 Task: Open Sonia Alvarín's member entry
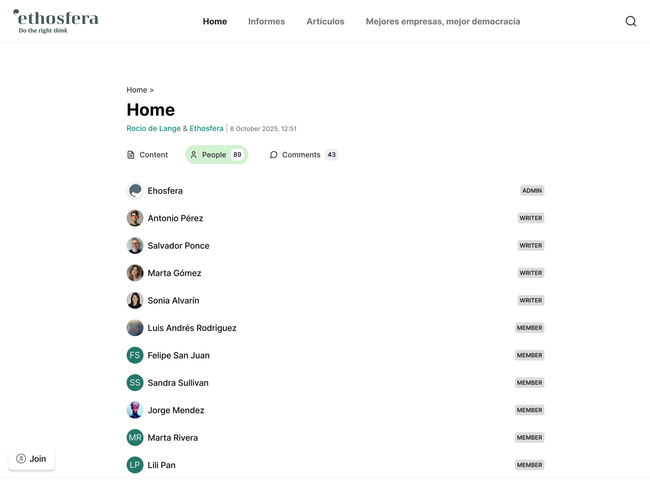pos(173,301)
